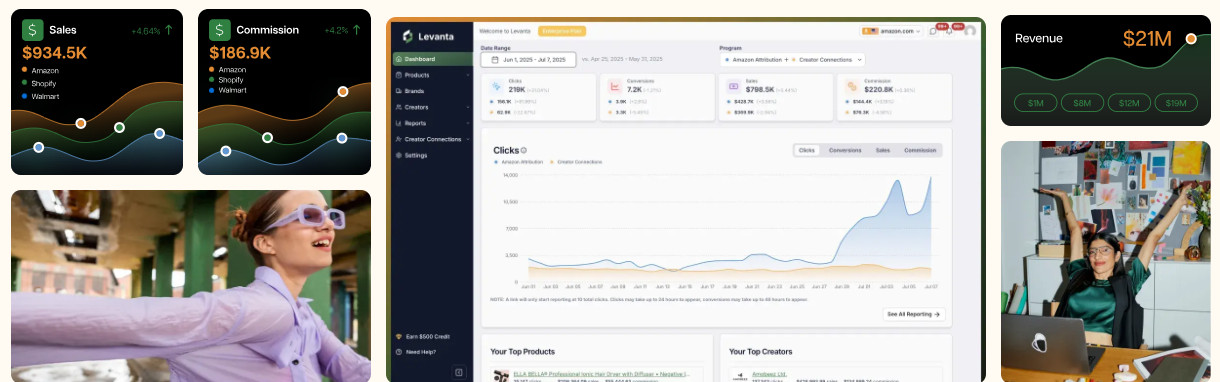1220x382 pixels.
Task: Open the amazon.com marketplace dropdown
Action: 892,31
